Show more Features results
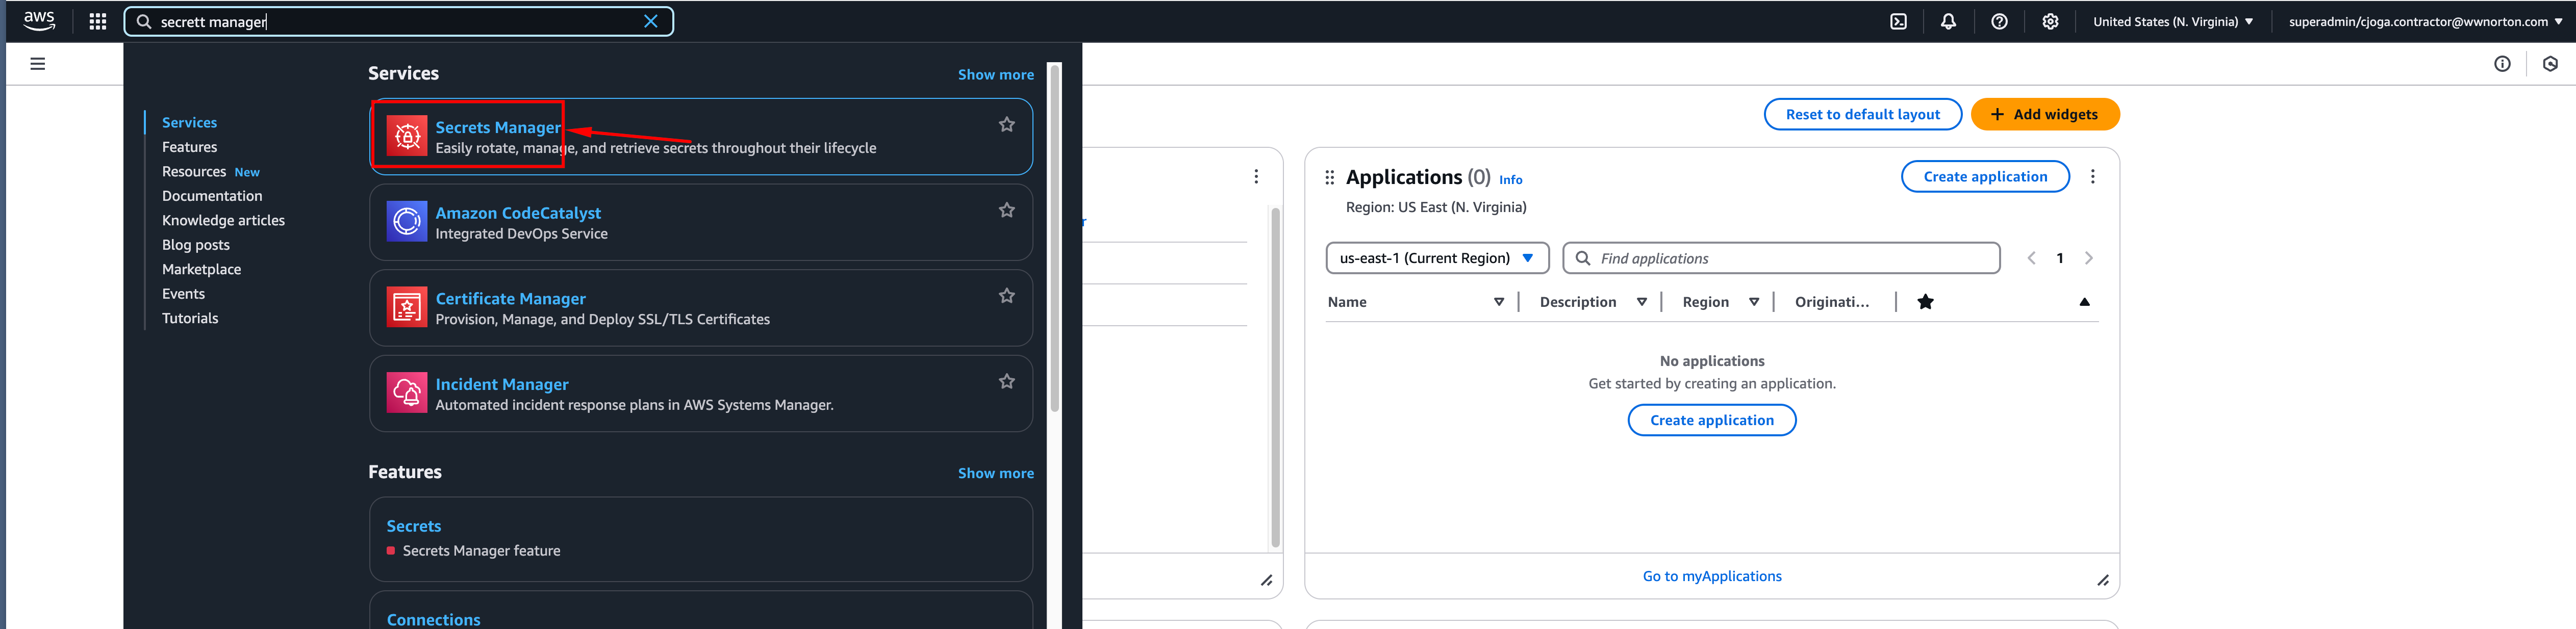Viewport: 2576px width, 629px height. (x=995, y=473)
